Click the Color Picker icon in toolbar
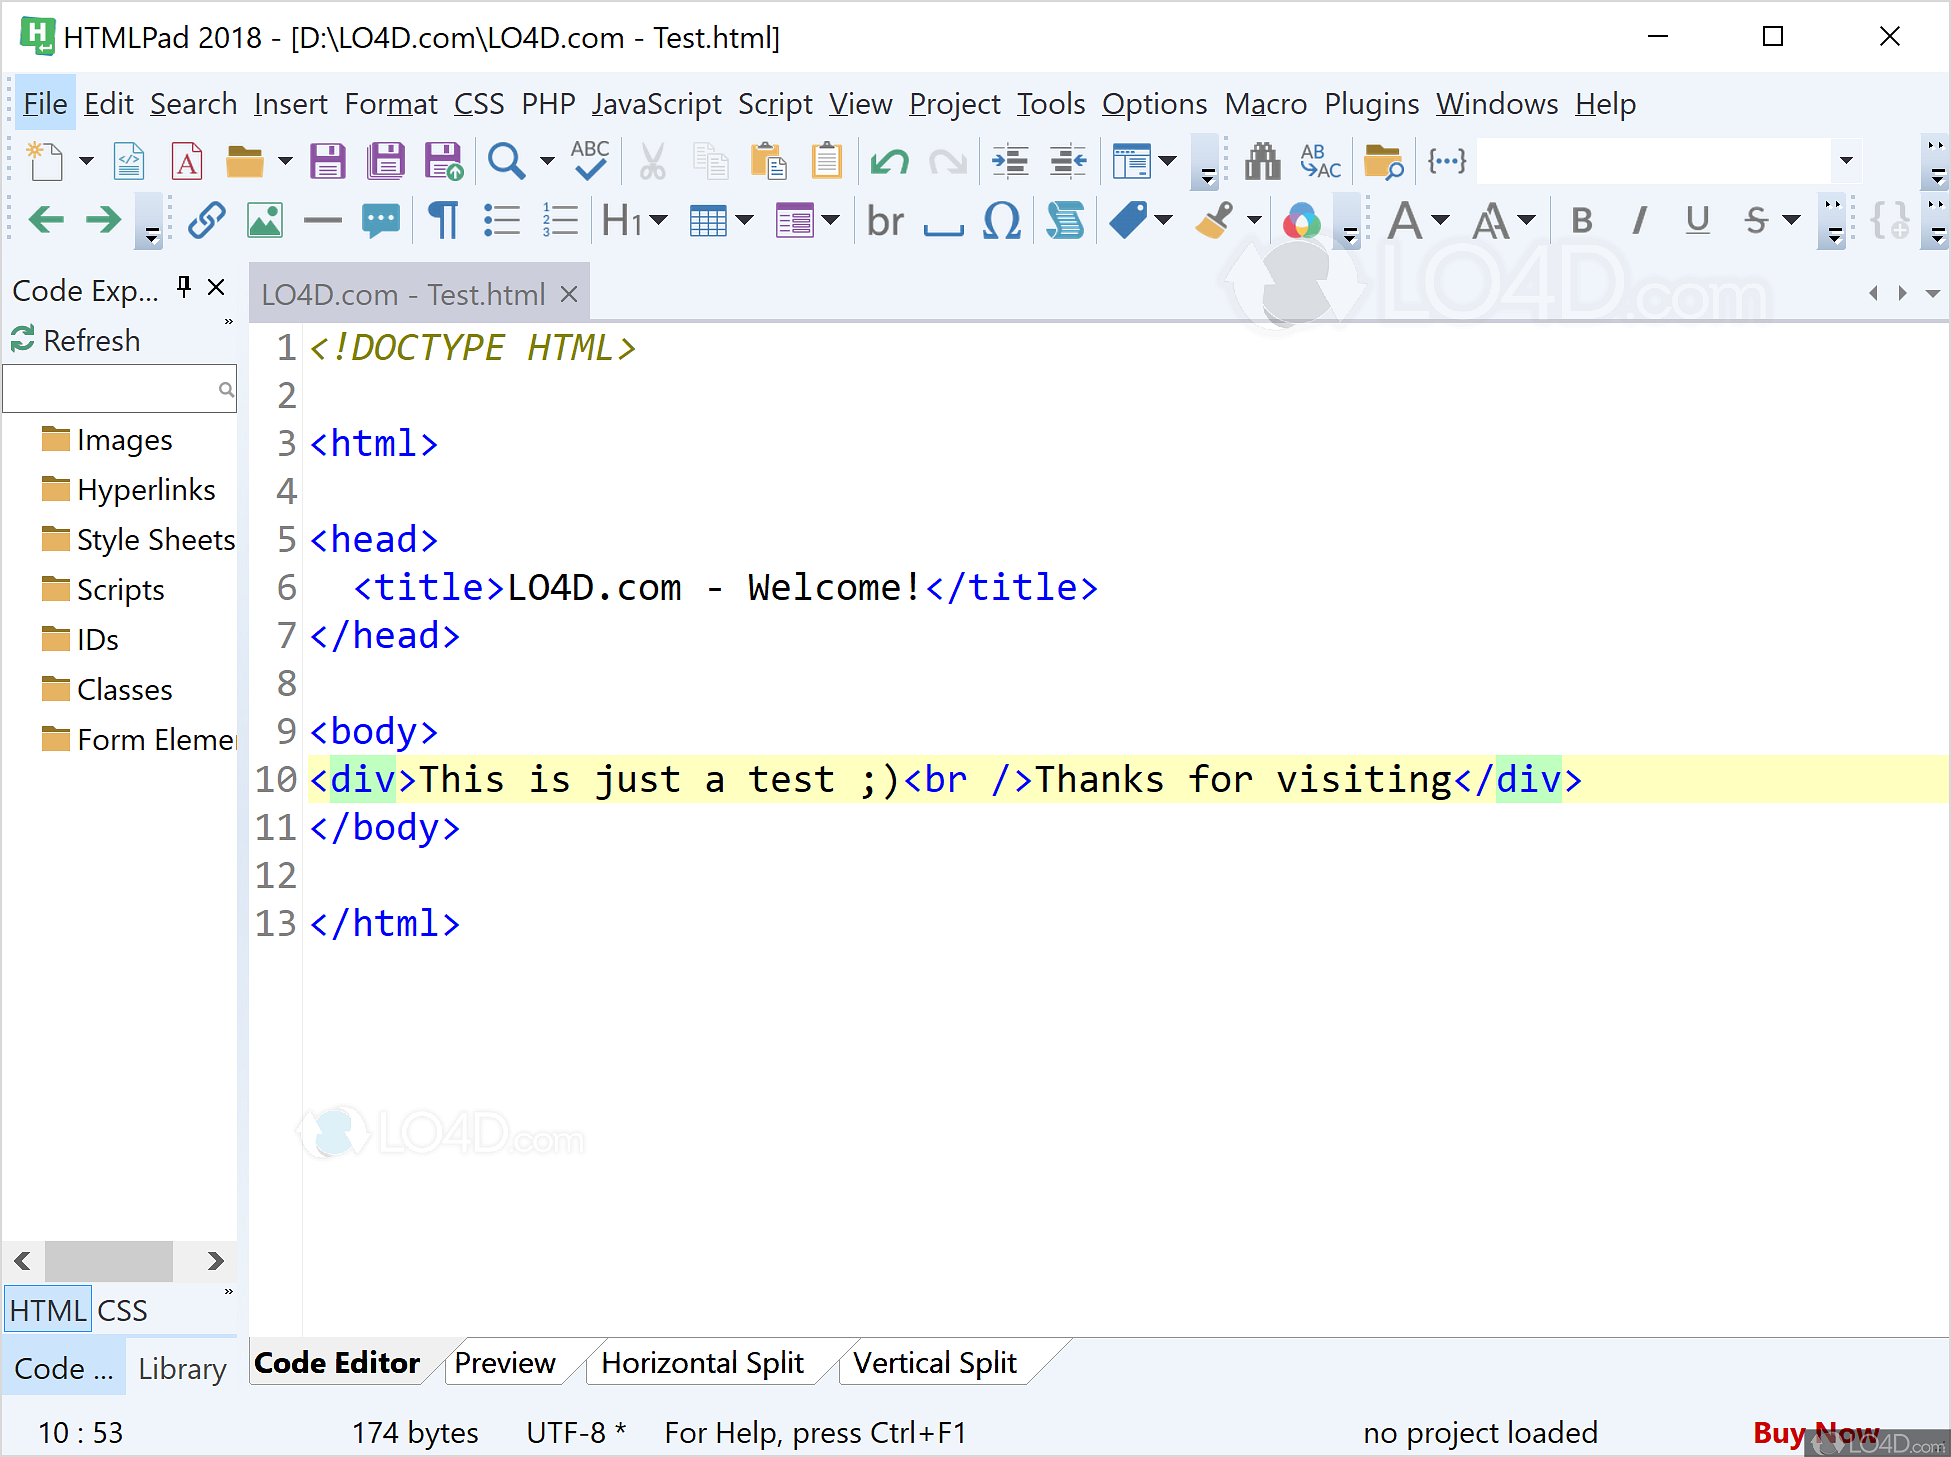1951x1457 pixels. coord(1299,222)
